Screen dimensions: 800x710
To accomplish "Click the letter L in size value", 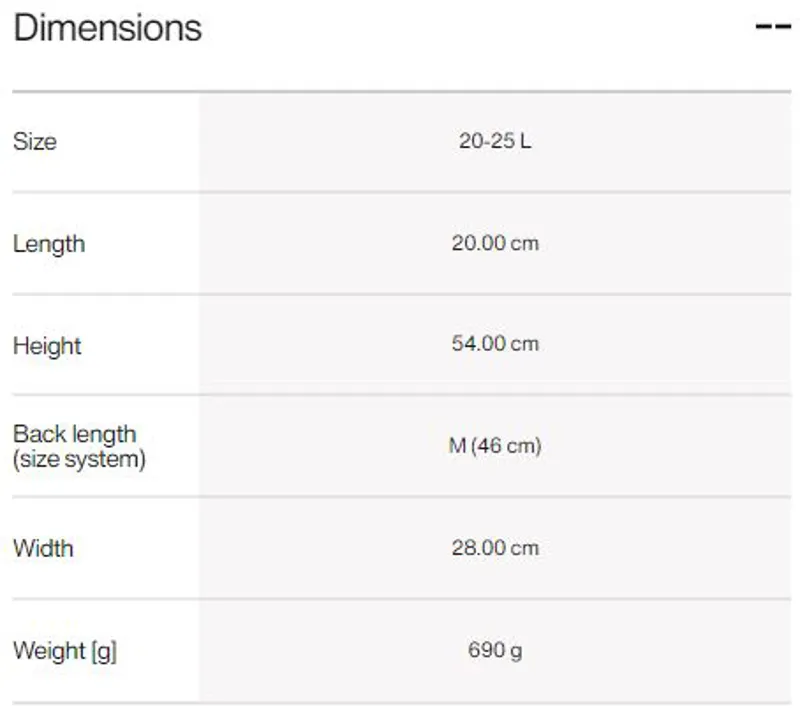I will coord(526,141).
